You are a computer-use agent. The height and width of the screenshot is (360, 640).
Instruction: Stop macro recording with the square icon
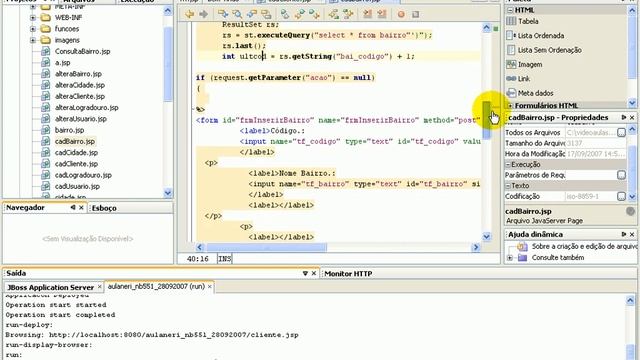[x=416, y=14]
